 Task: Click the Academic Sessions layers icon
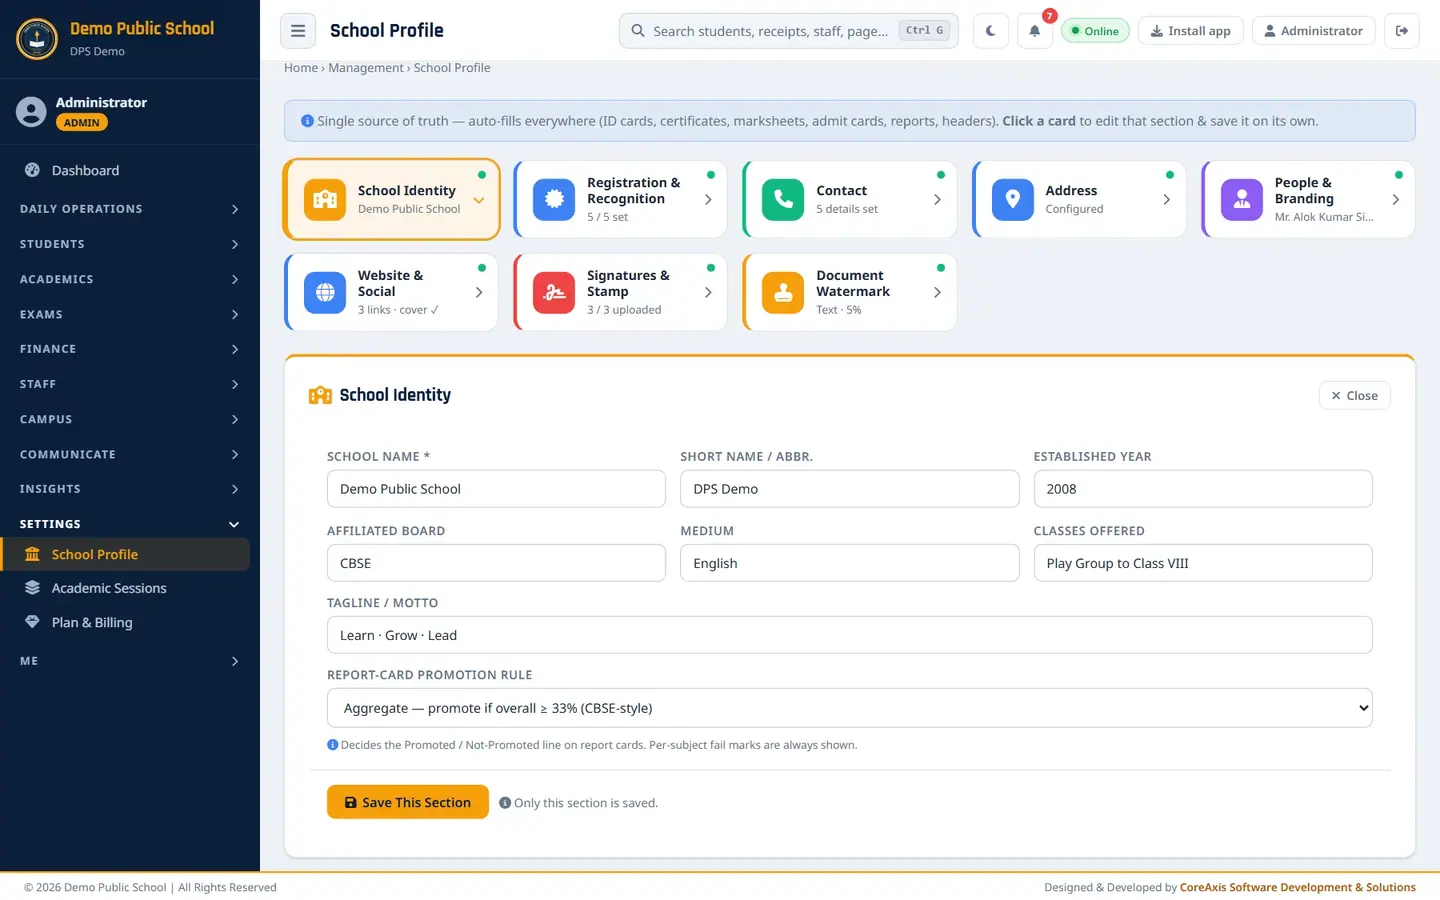32,588
